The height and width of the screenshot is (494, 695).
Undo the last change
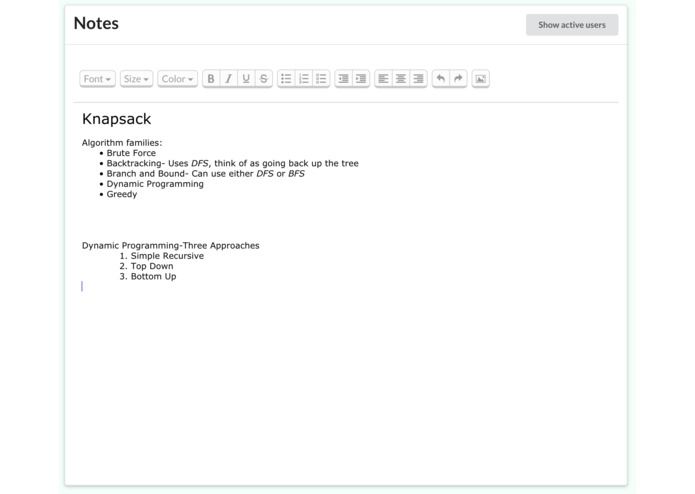click(x=441, y=79)
